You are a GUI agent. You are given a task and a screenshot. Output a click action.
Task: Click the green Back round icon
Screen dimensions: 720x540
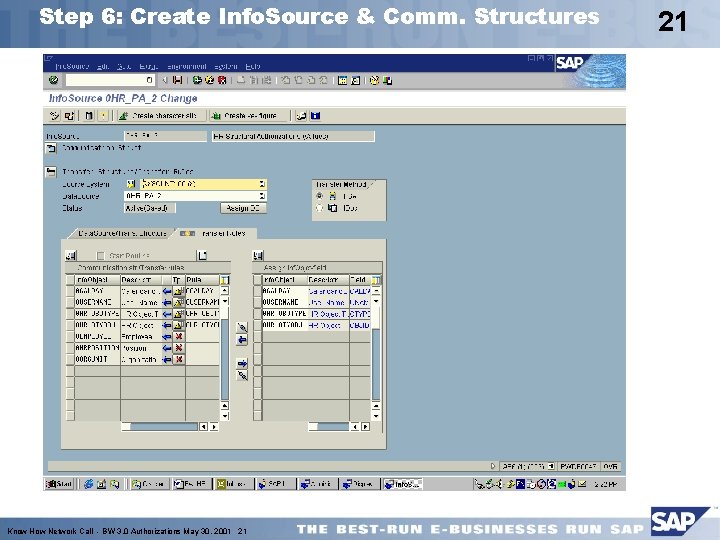[x=197, y=80]
